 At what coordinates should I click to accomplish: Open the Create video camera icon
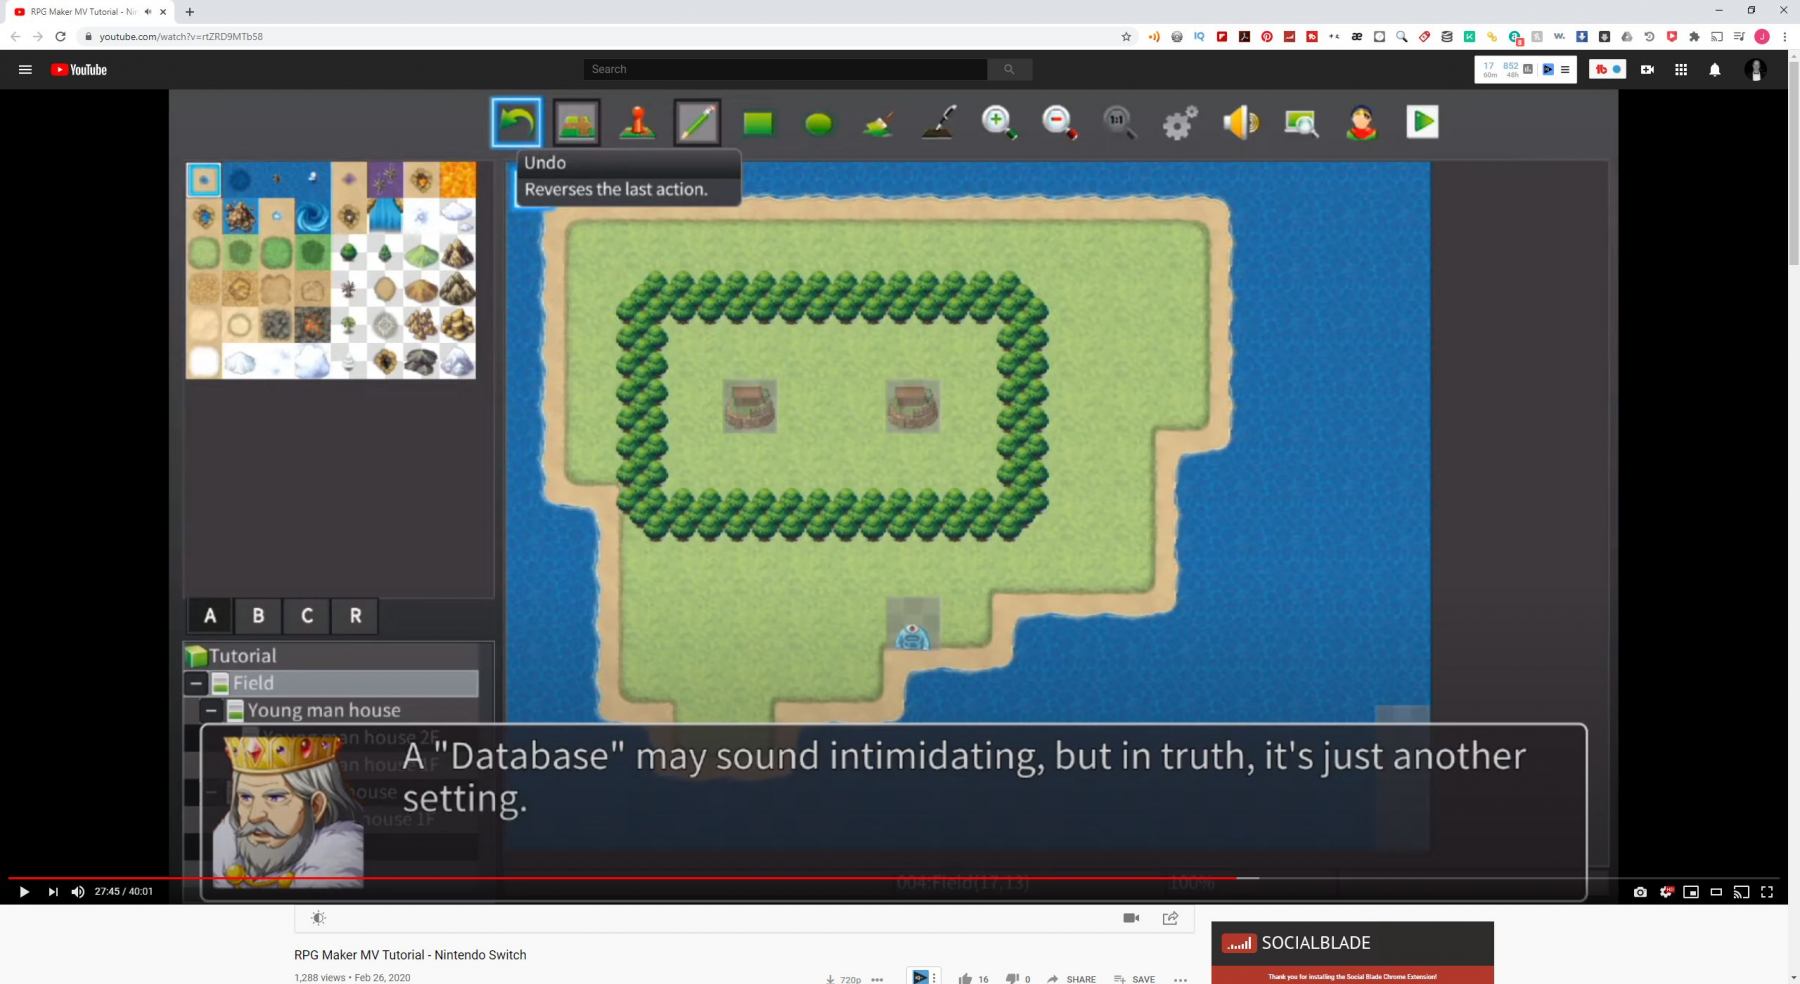coord(1647,69)
